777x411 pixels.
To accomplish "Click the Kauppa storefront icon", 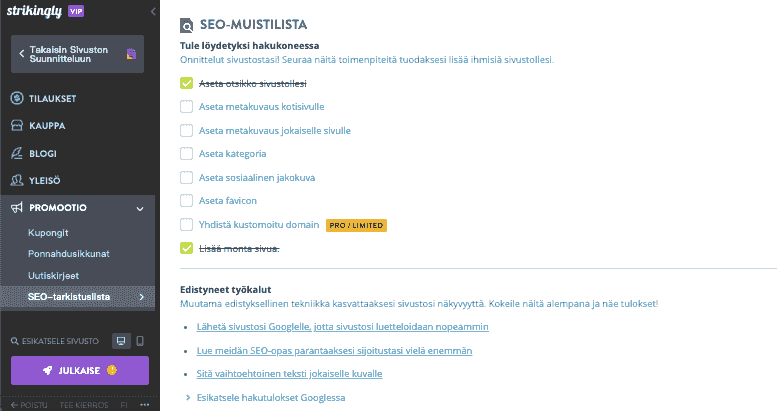I will 17,125.
